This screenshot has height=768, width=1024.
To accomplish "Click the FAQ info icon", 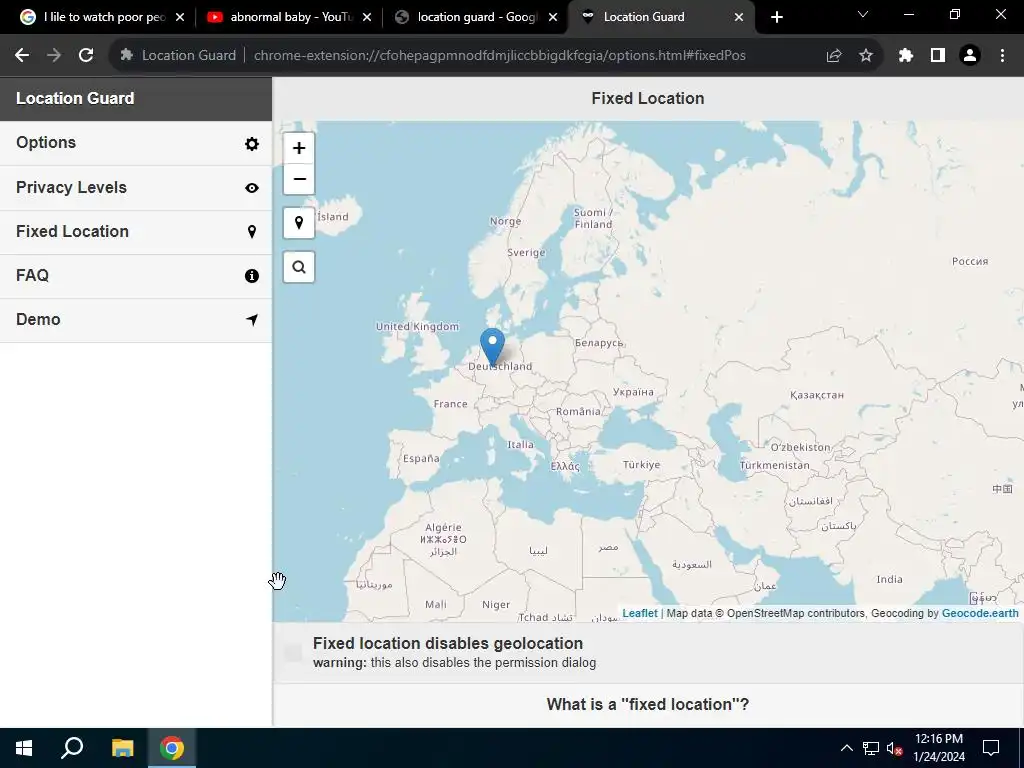I will [251, 276].
